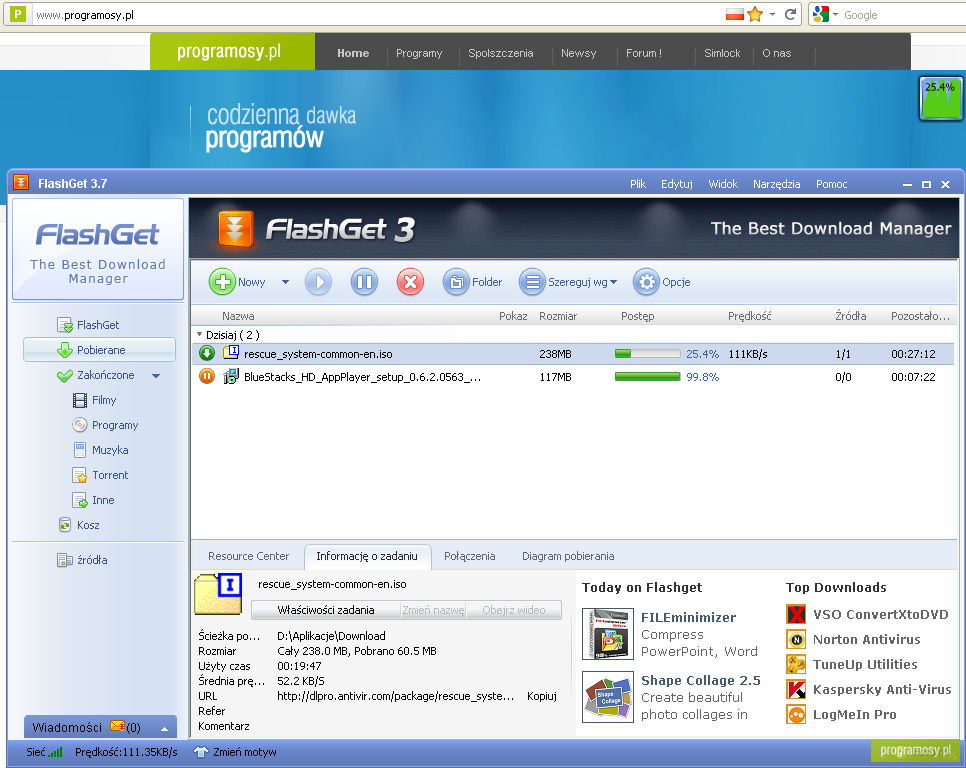This screenshot has height=768, width=966.
Task: Click the orange paused status icon for BlueStacks
Action: [x=206, y=376]
